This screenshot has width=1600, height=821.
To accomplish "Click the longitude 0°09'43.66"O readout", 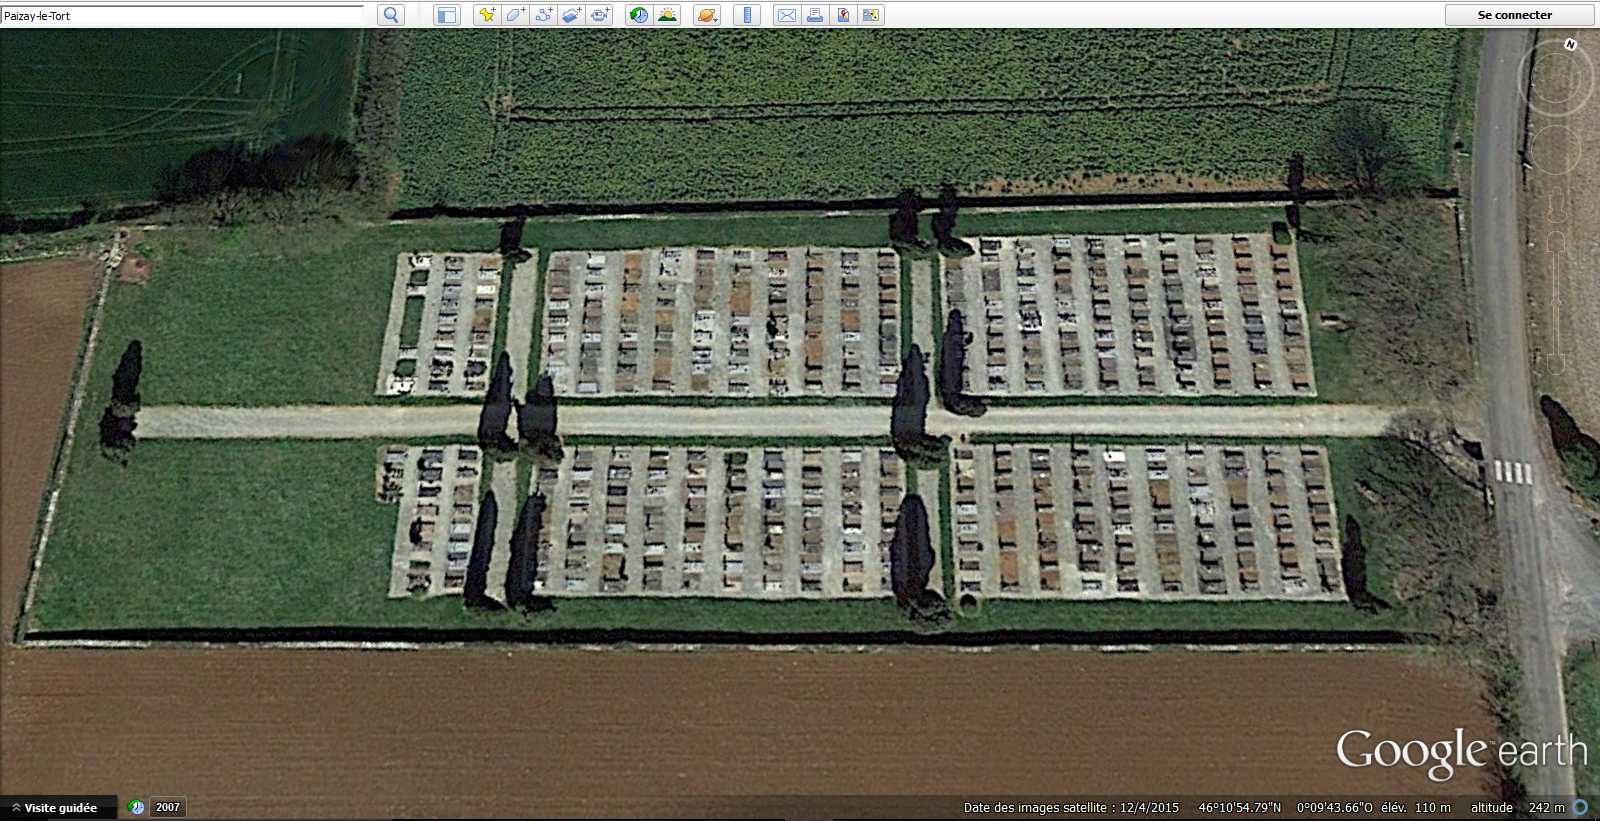I will (x=1335, y=808).
